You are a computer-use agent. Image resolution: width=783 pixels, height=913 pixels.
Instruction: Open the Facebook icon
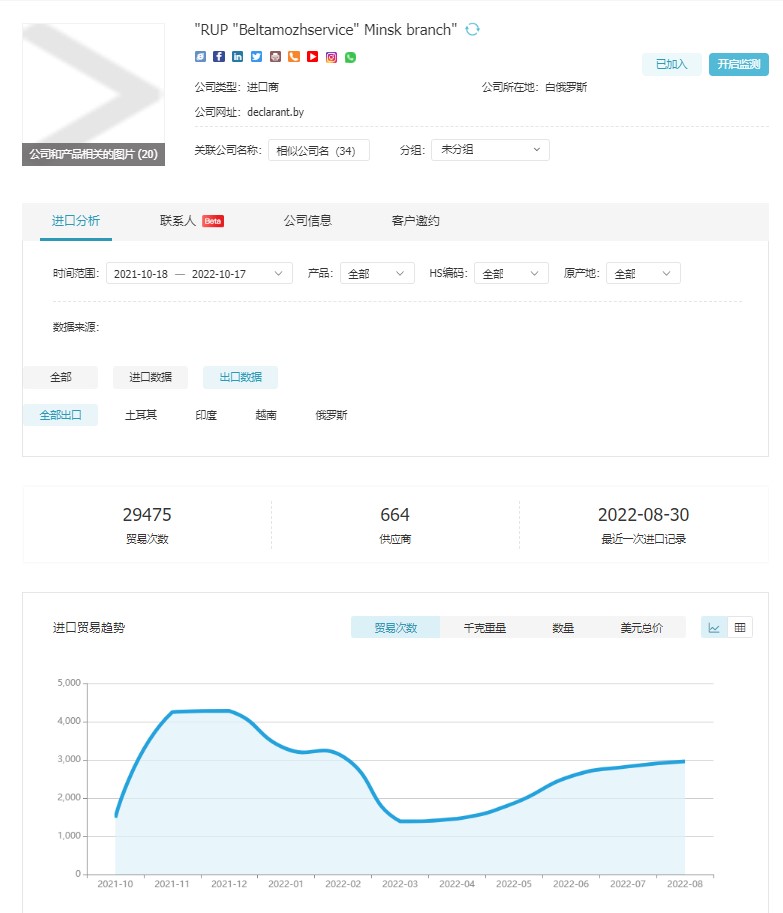coord(219,56)
